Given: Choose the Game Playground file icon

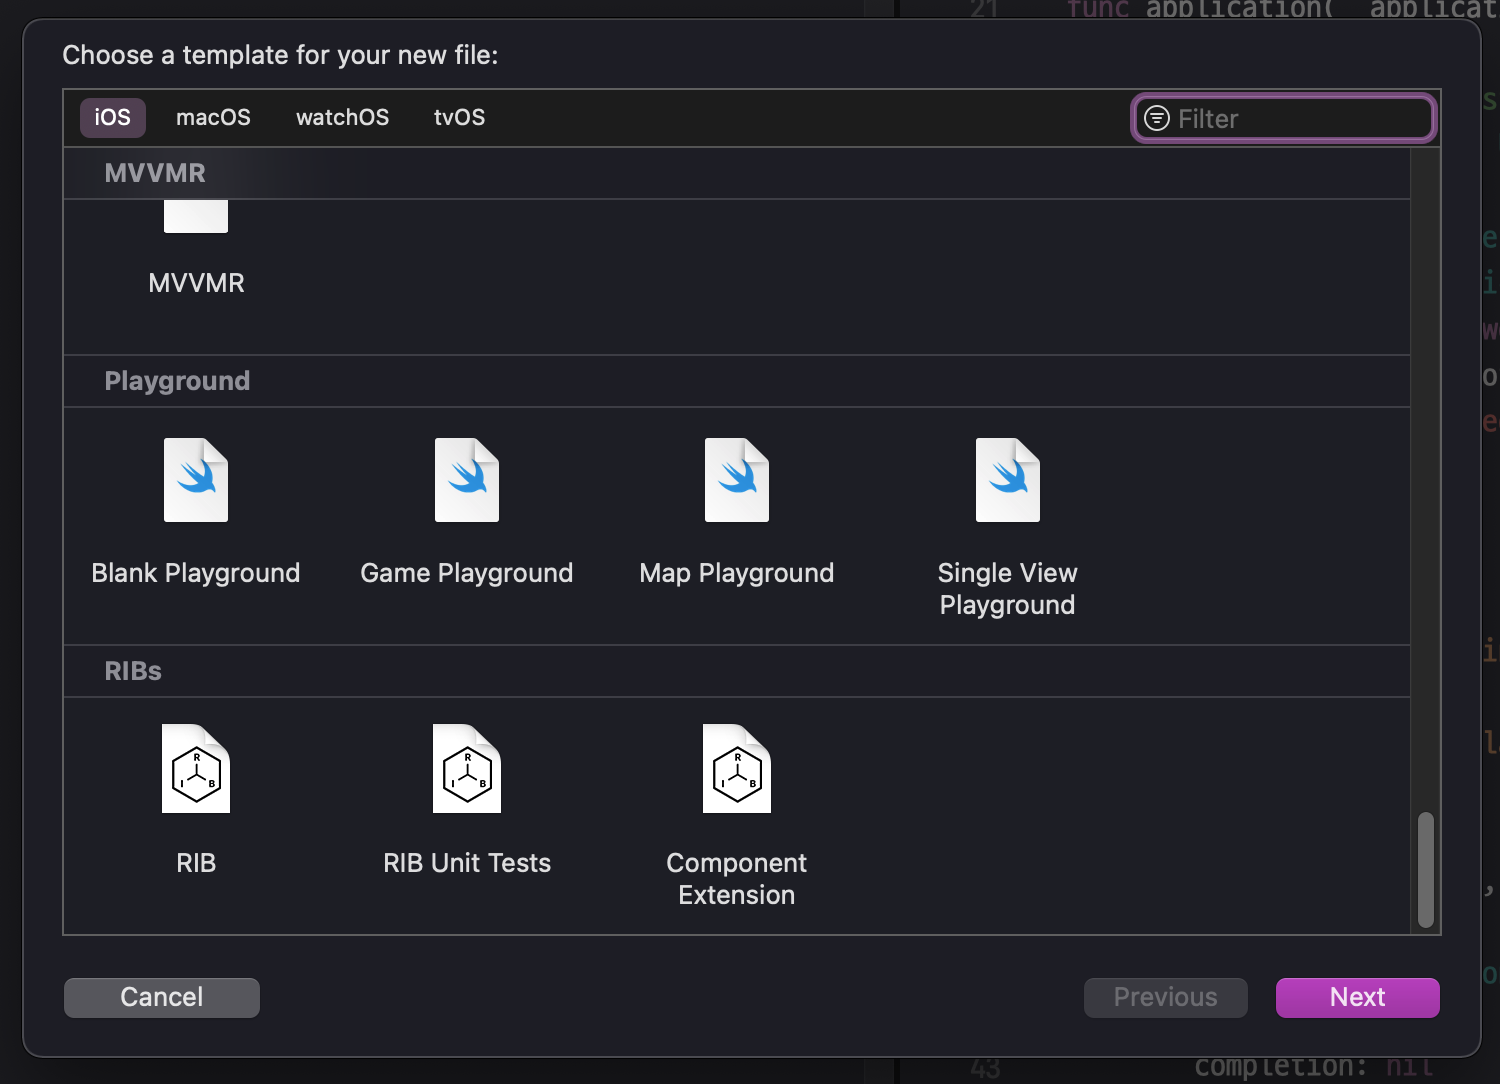Looking at the screenshot, I should coord(466,480).
